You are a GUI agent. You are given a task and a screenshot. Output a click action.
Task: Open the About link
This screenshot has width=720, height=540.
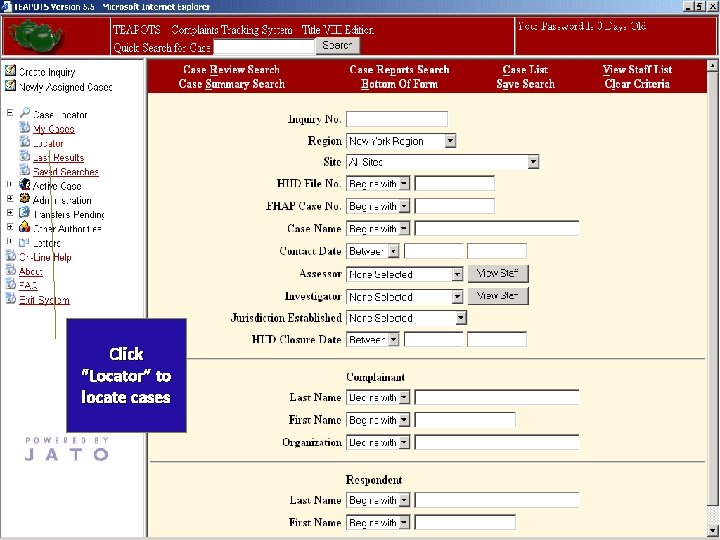(x=31, y=271)
